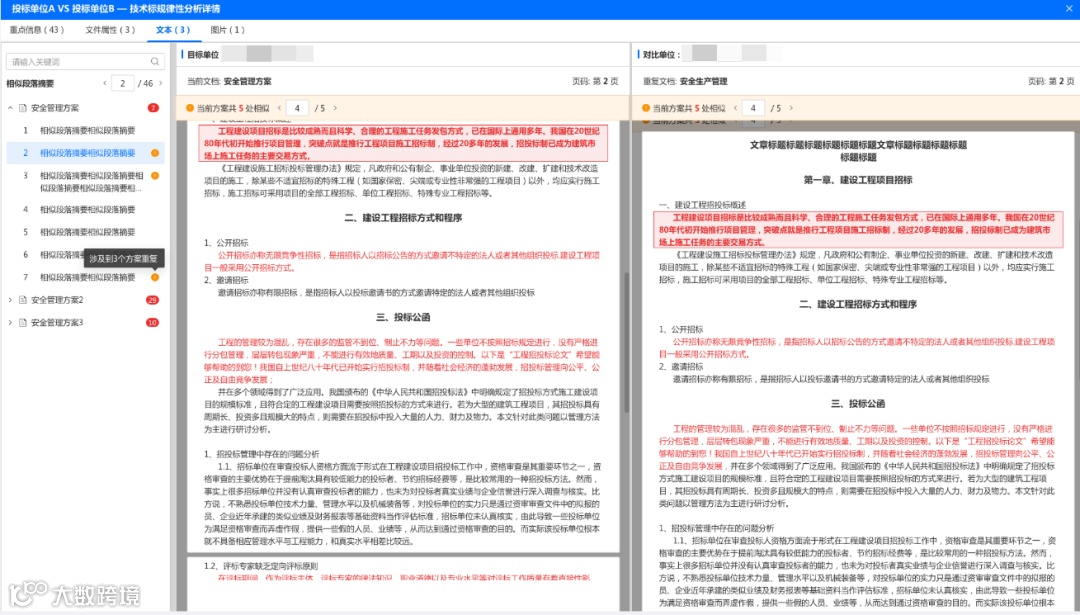Click the search magnifier icon in keyword box

(x=155, y=61)
